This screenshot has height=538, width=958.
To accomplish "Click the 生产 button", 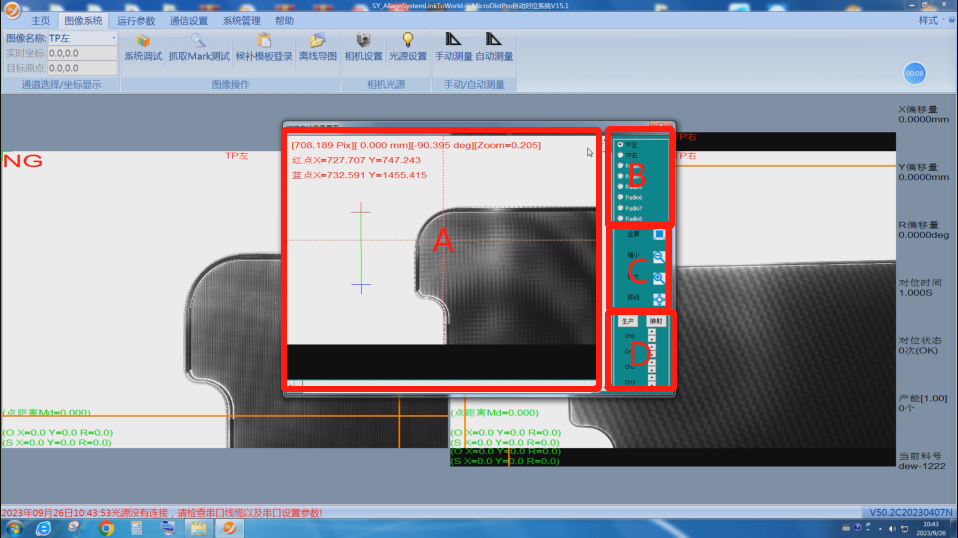I will [x=627, y=321].
